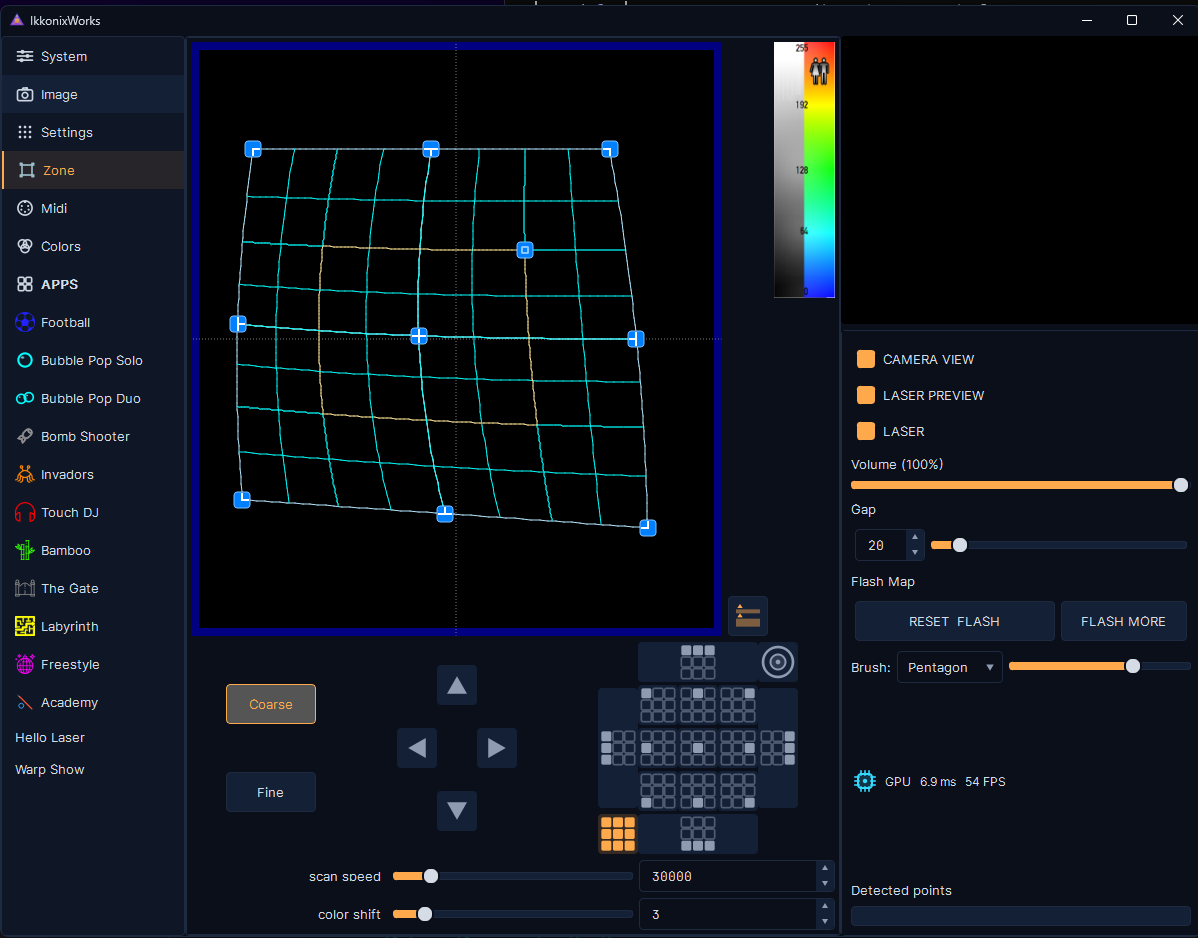Nudge zone right with right arrow
The image size is (1198, 938).
(497, 748)
